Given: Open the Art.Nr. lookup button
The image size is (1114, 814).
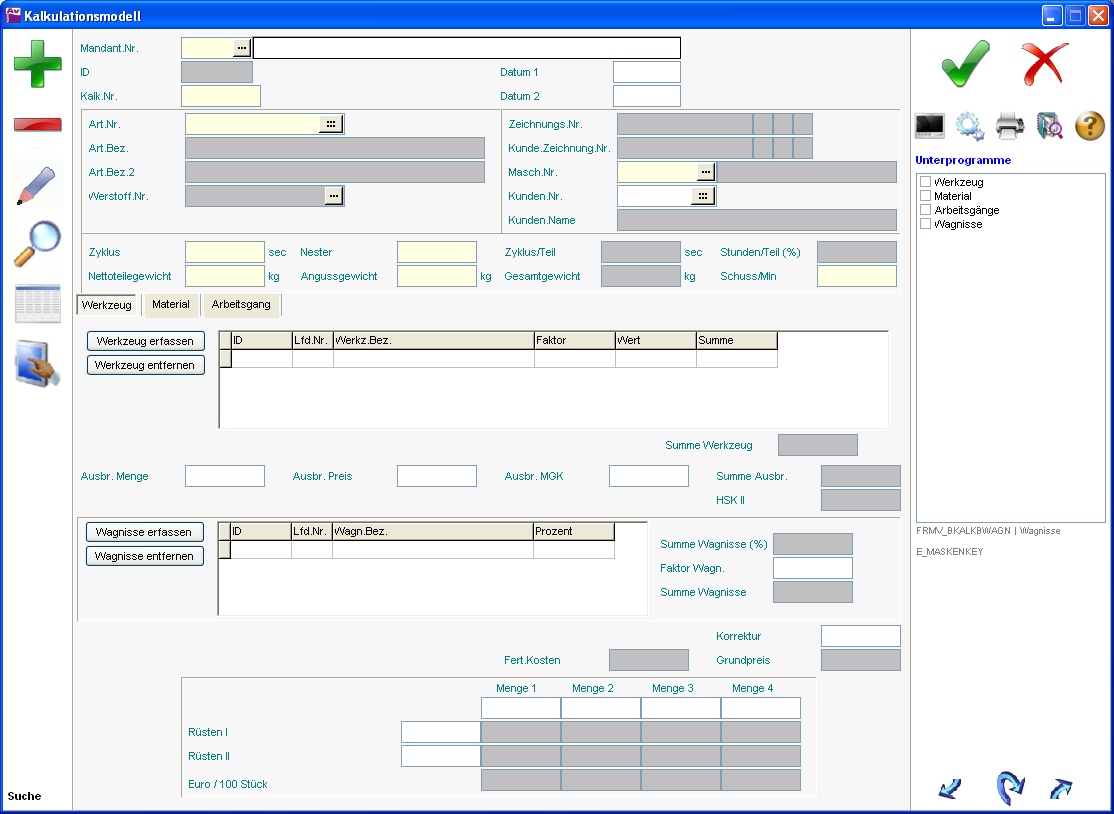Looking at the screenshot, I should coord(330,124).
